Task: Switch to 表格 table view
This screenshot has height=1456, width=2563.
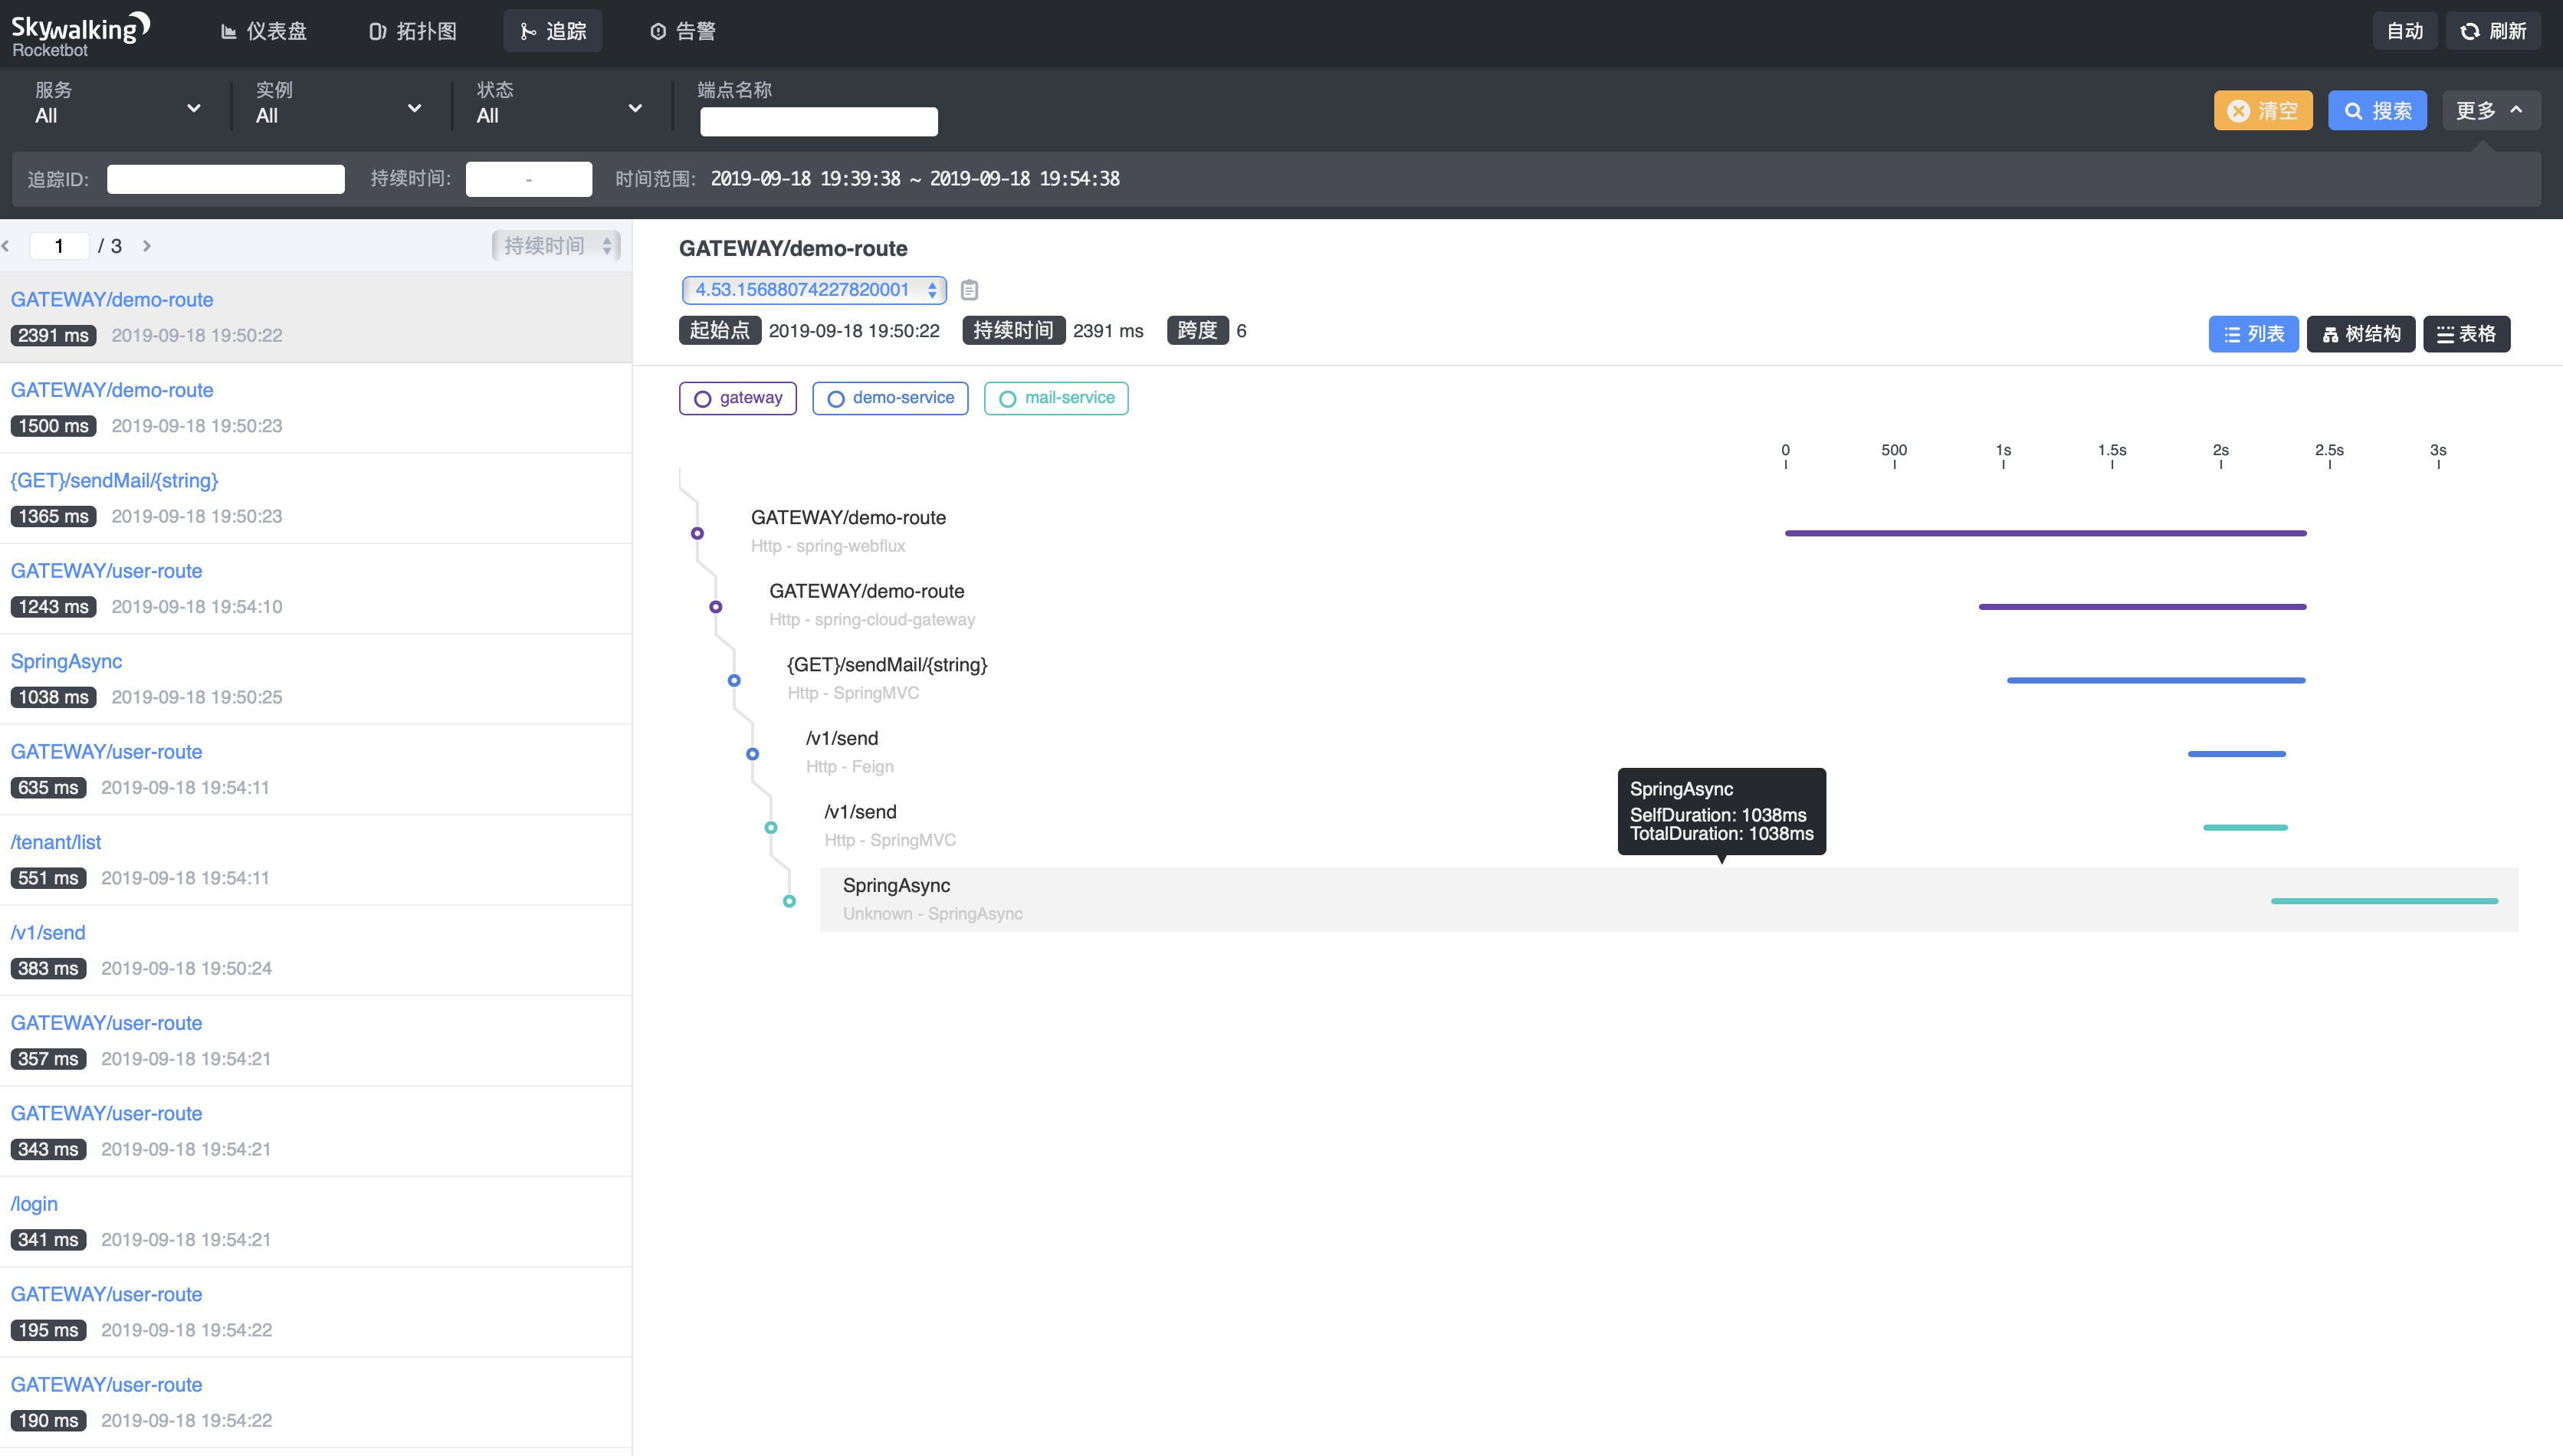Action: click(x=2466, y=334)
